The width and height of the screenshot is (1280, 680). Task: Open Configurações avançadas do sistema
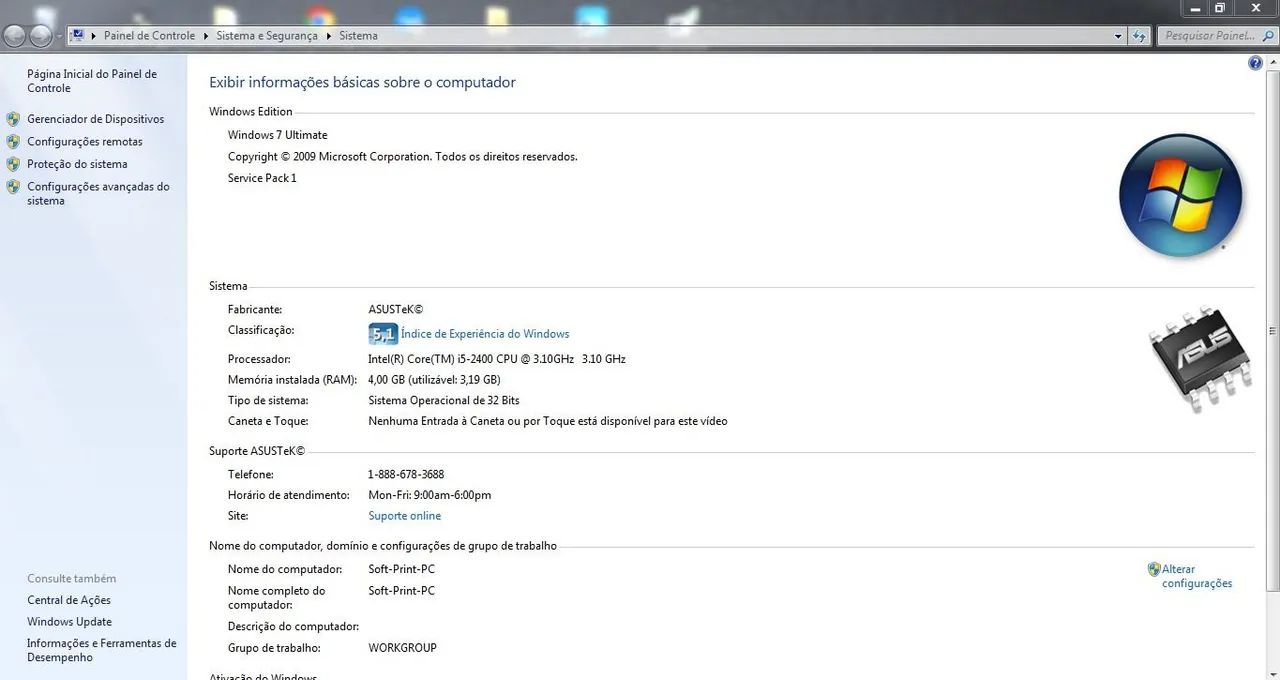pos(98,194)
